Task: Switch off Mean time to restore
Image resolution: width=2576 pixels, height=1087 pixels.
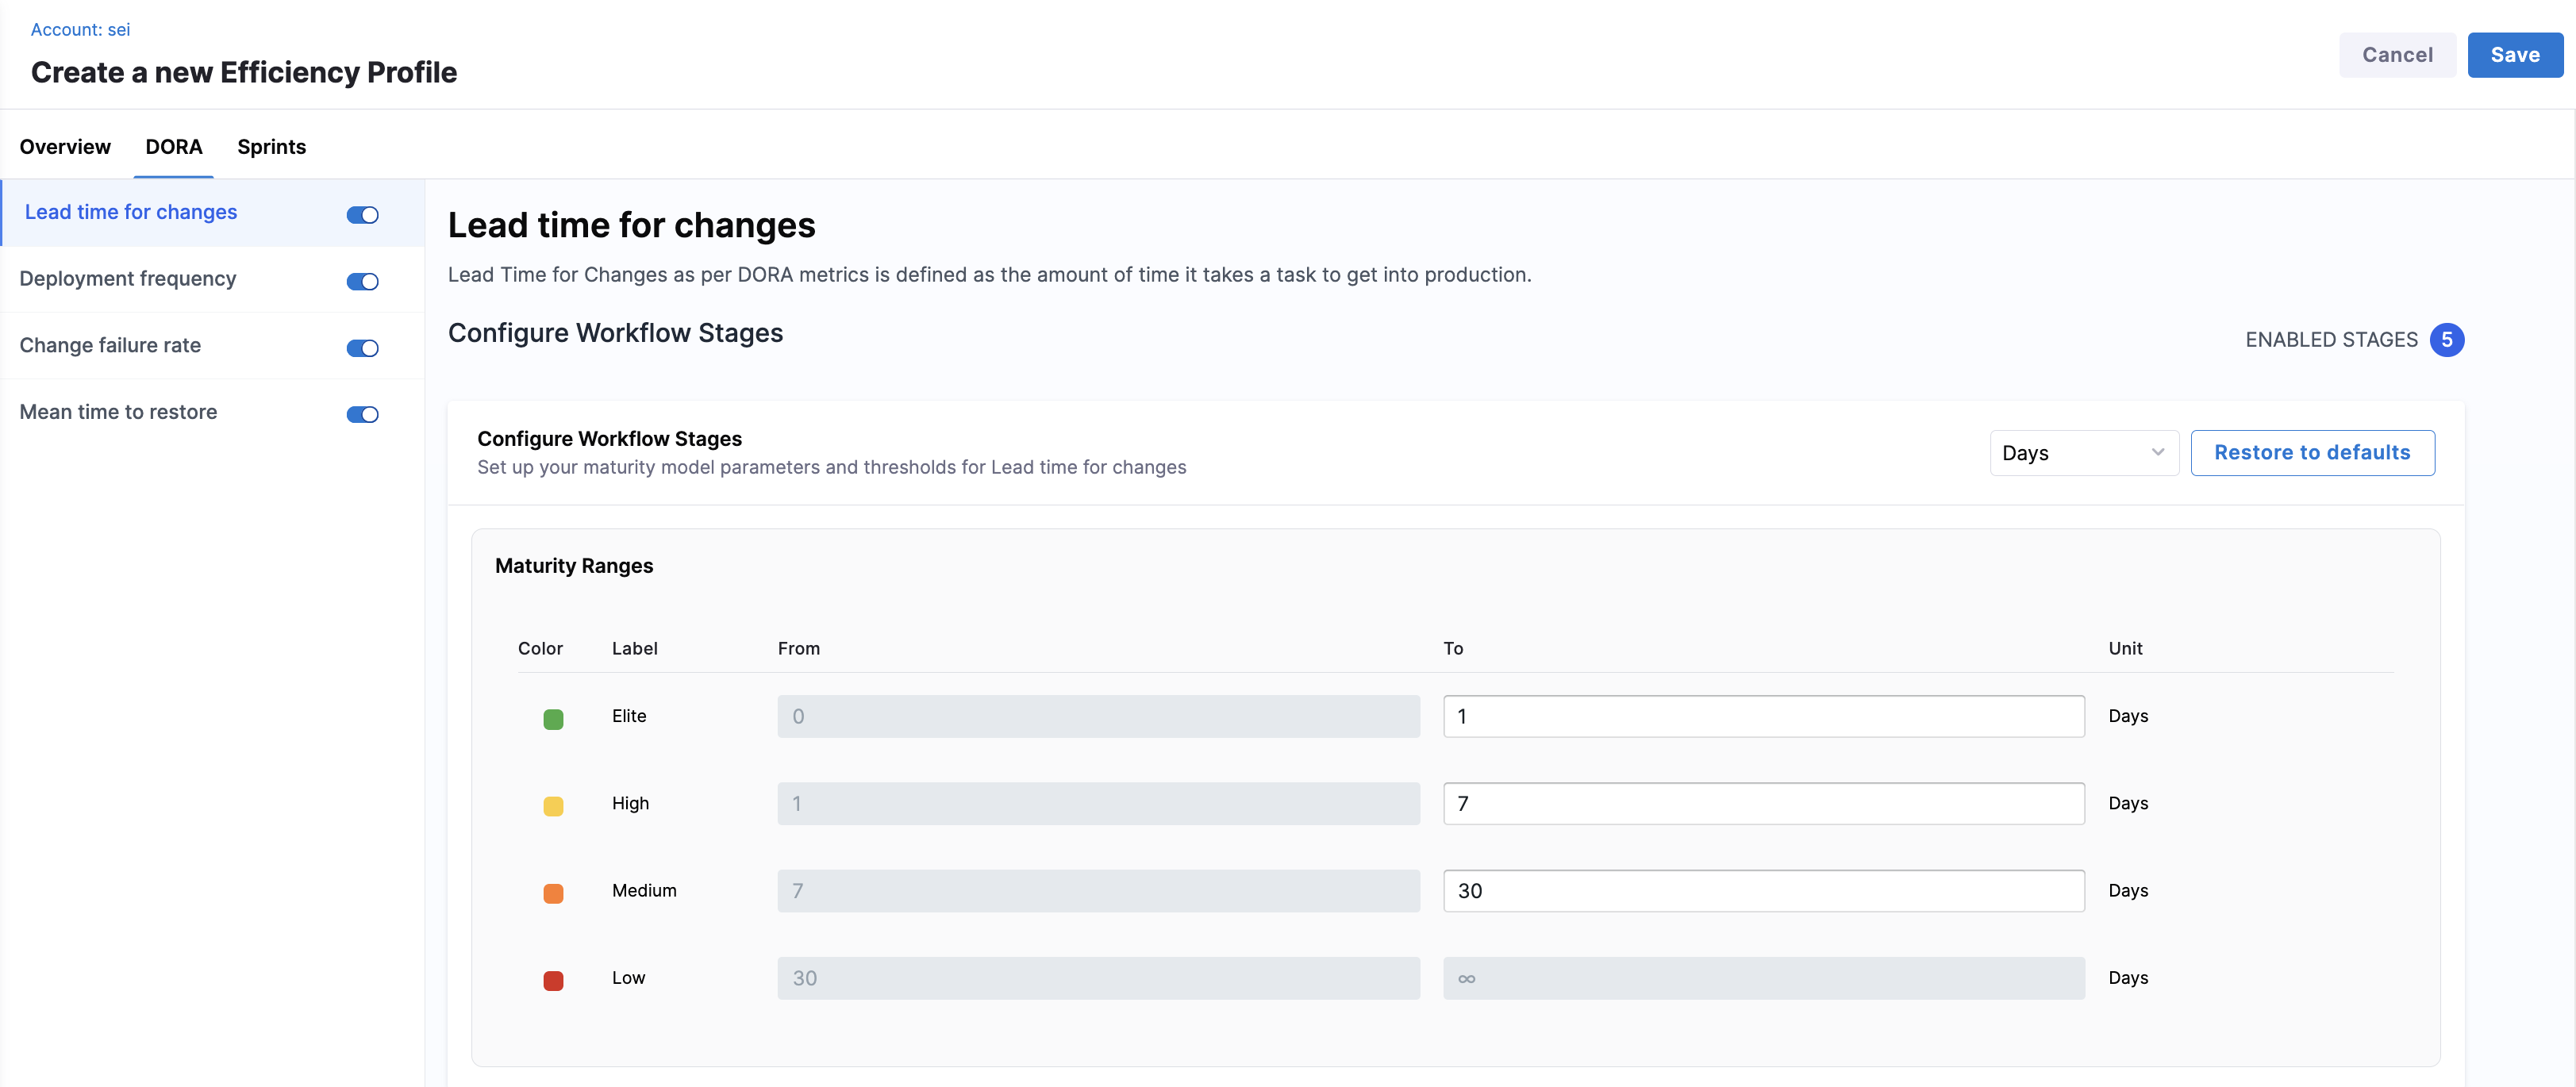Action: (x=362, y=414)
